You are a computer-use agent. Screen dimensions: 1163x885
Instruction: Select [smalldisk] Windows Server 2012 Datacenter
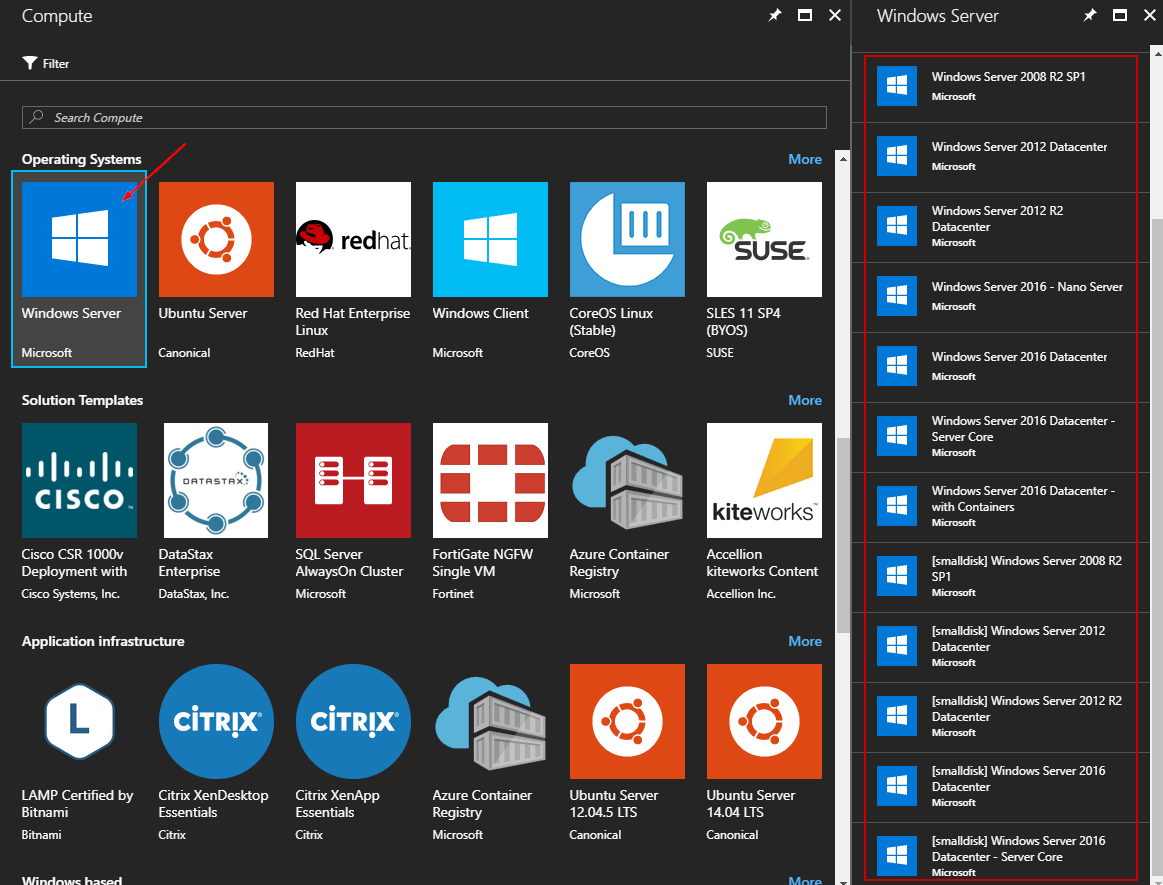(x=1001, y=648)
